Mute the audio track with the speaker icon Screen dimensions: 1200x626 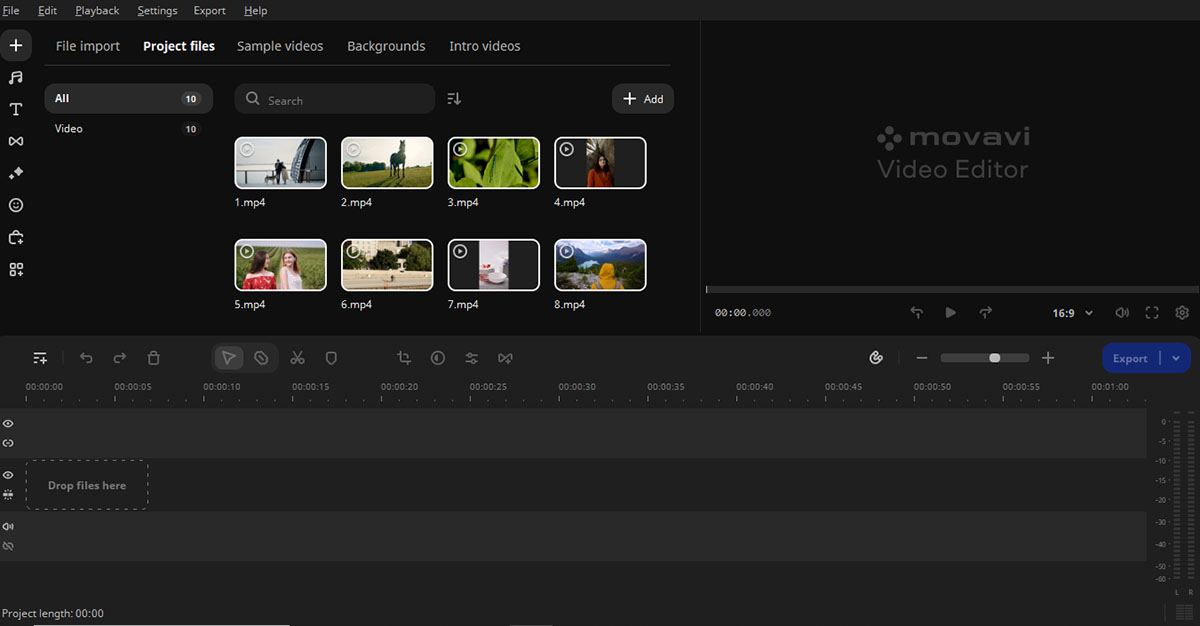tap(8, 526)
